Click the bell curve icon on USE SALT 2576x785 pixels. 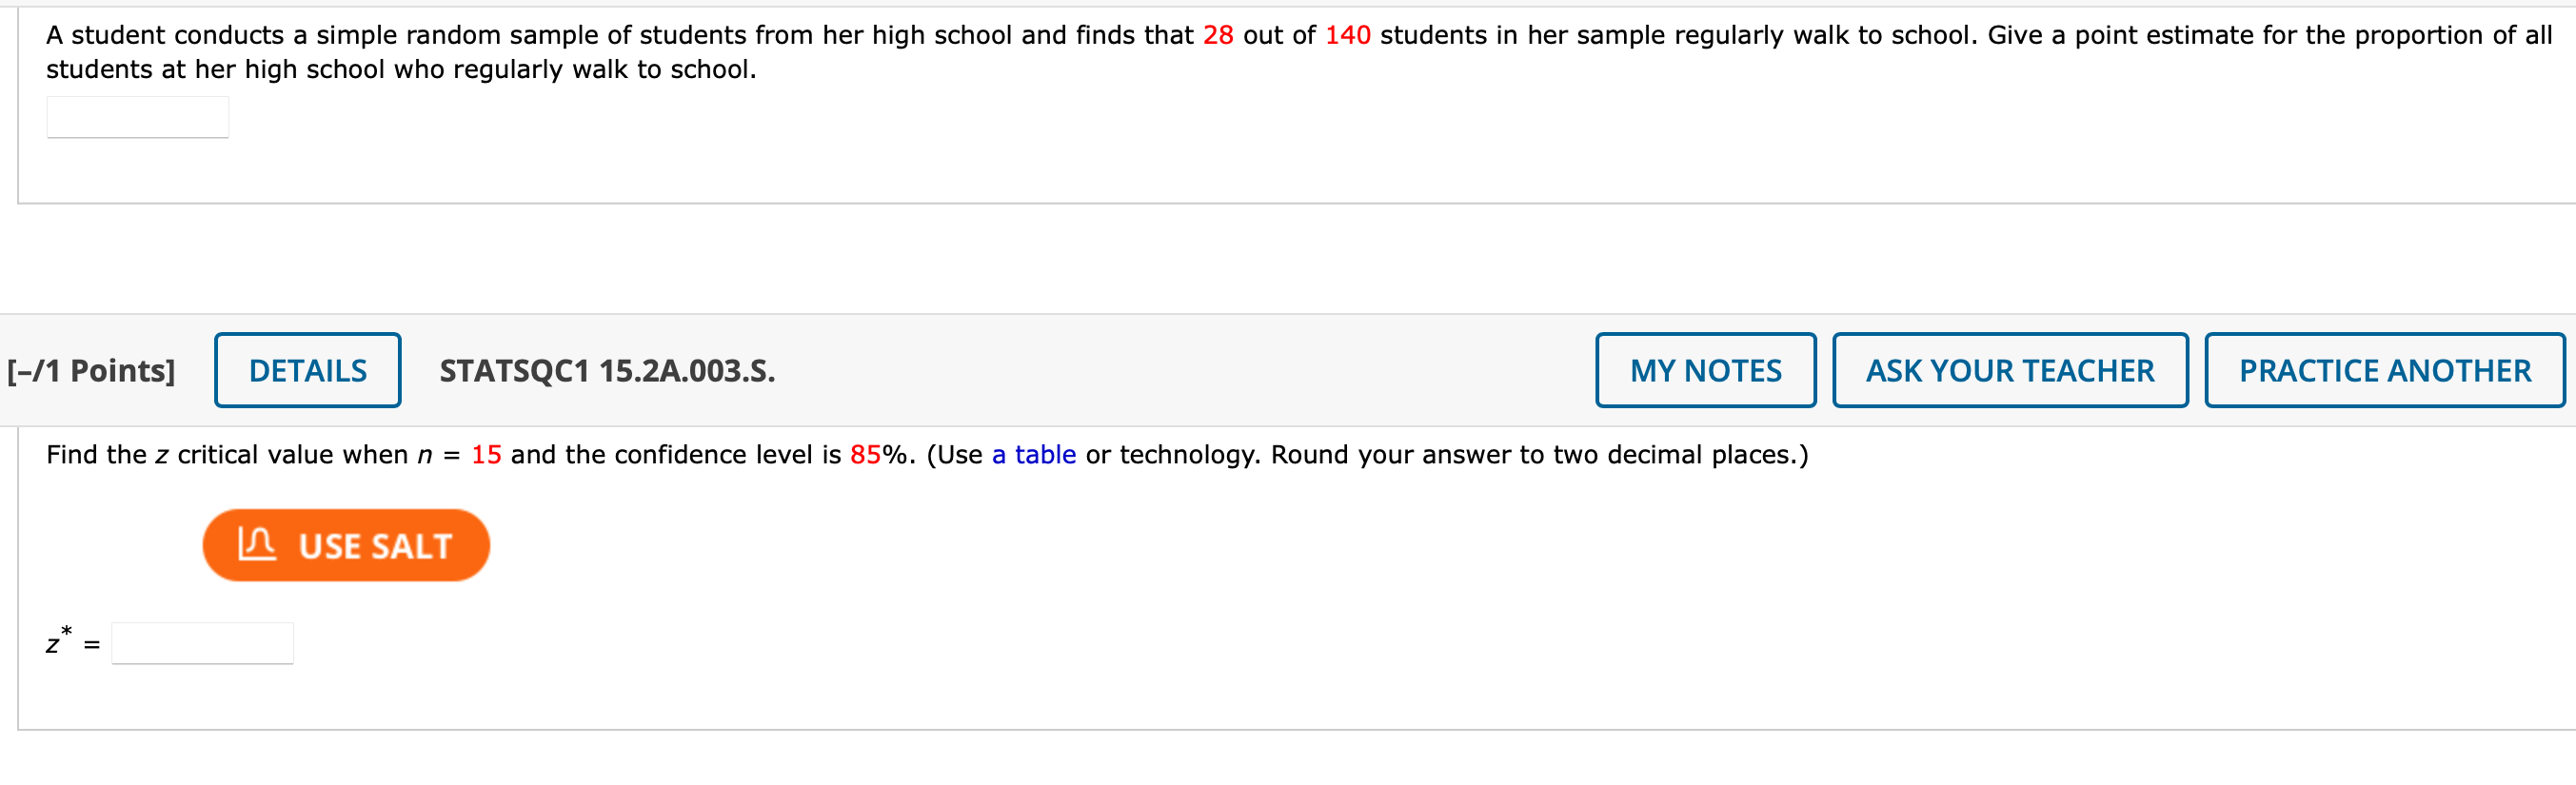[256, 545]
